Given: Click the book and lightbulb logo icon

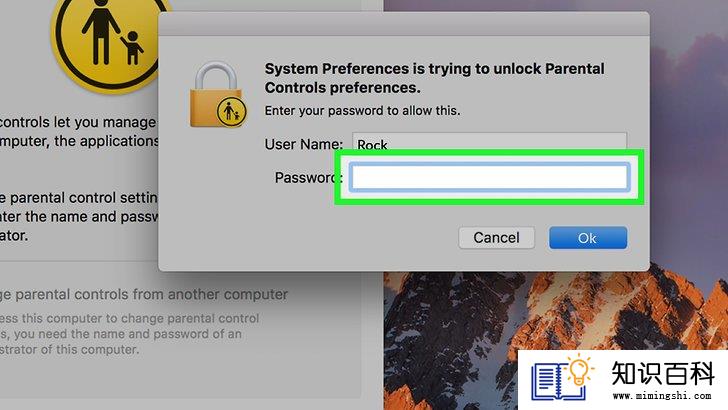Looking at the screenshot, I should (562, 377).
